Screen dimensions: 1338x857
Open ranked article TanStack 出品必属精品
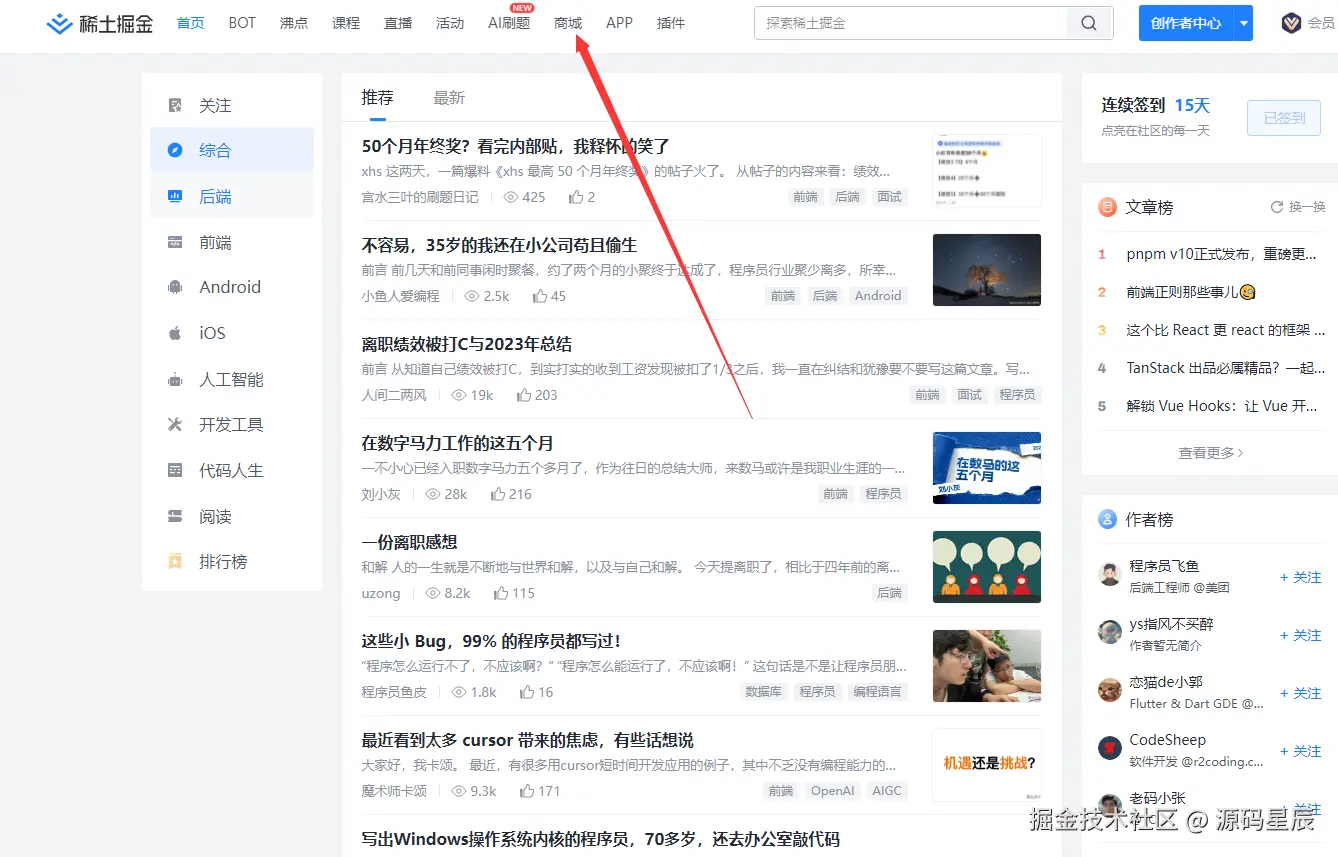pyautogui.click(x=1225, y=368)
